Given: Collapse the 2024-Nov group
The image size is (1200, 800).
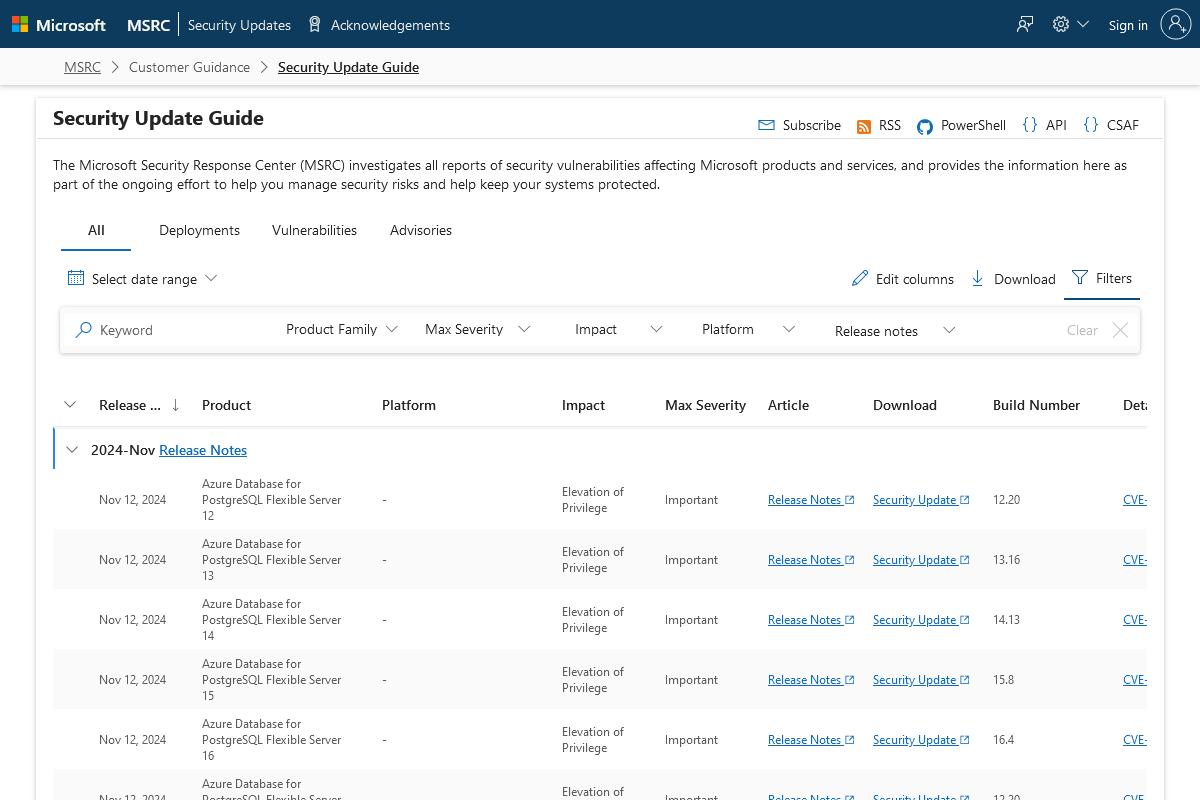Looking at the screenshot, I should click(x=72, y=450).
